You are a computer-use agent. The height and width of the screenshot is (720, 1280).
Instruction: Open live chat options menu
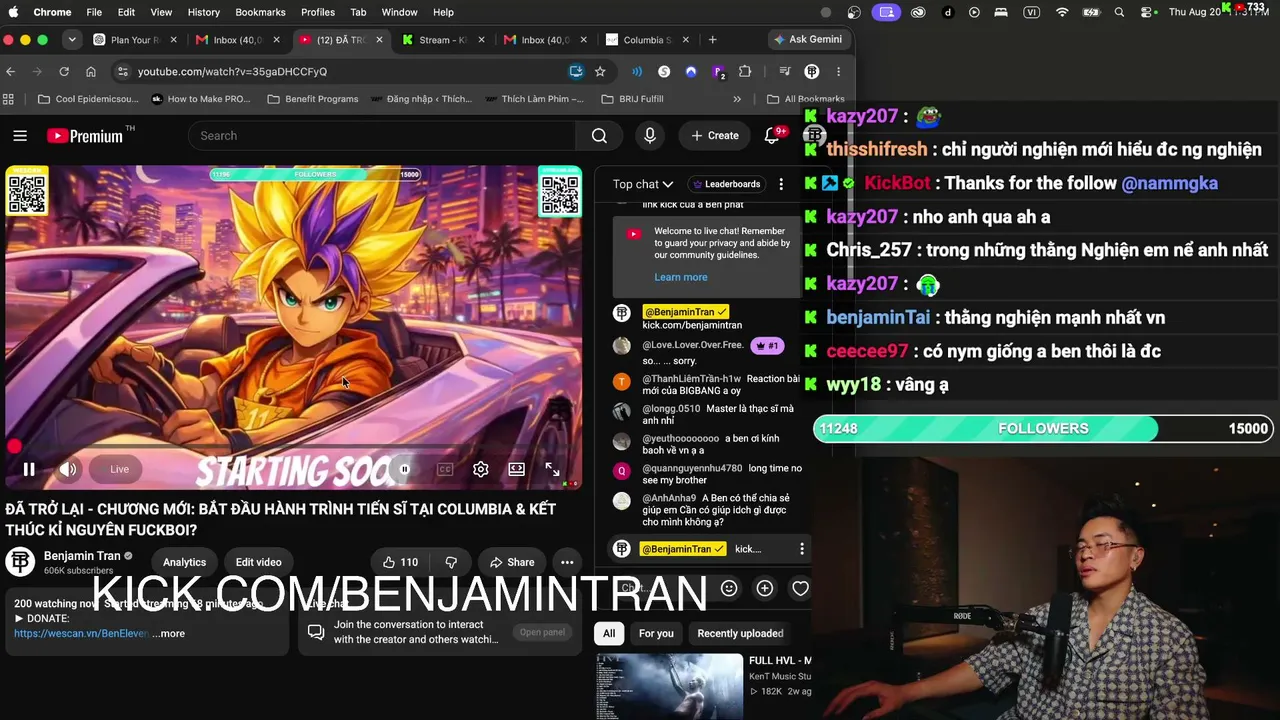tap(781, 184)
